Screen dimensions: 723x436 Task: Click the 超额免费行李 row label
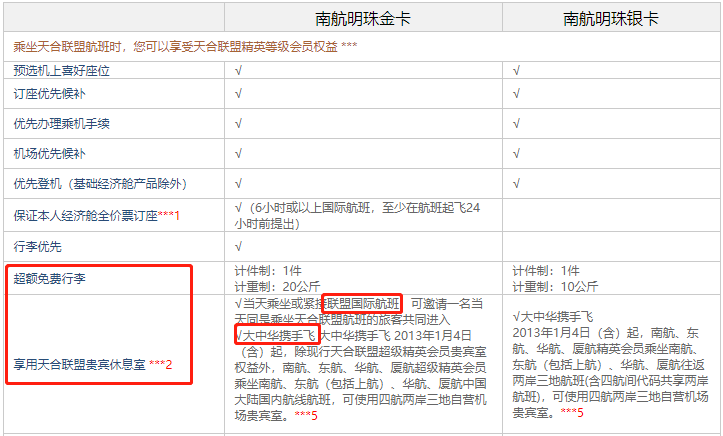49,278
